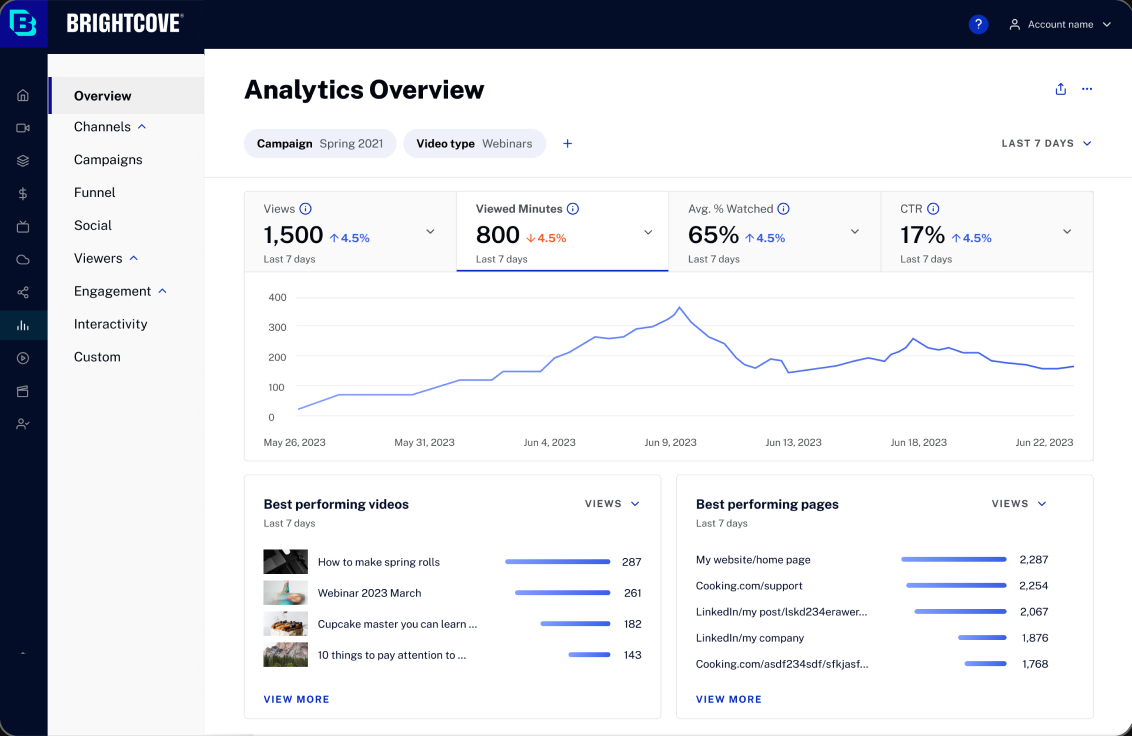The image size is (1132, 736).
Task: Click the Brightcove wordmark
Action: pos(125,23)
